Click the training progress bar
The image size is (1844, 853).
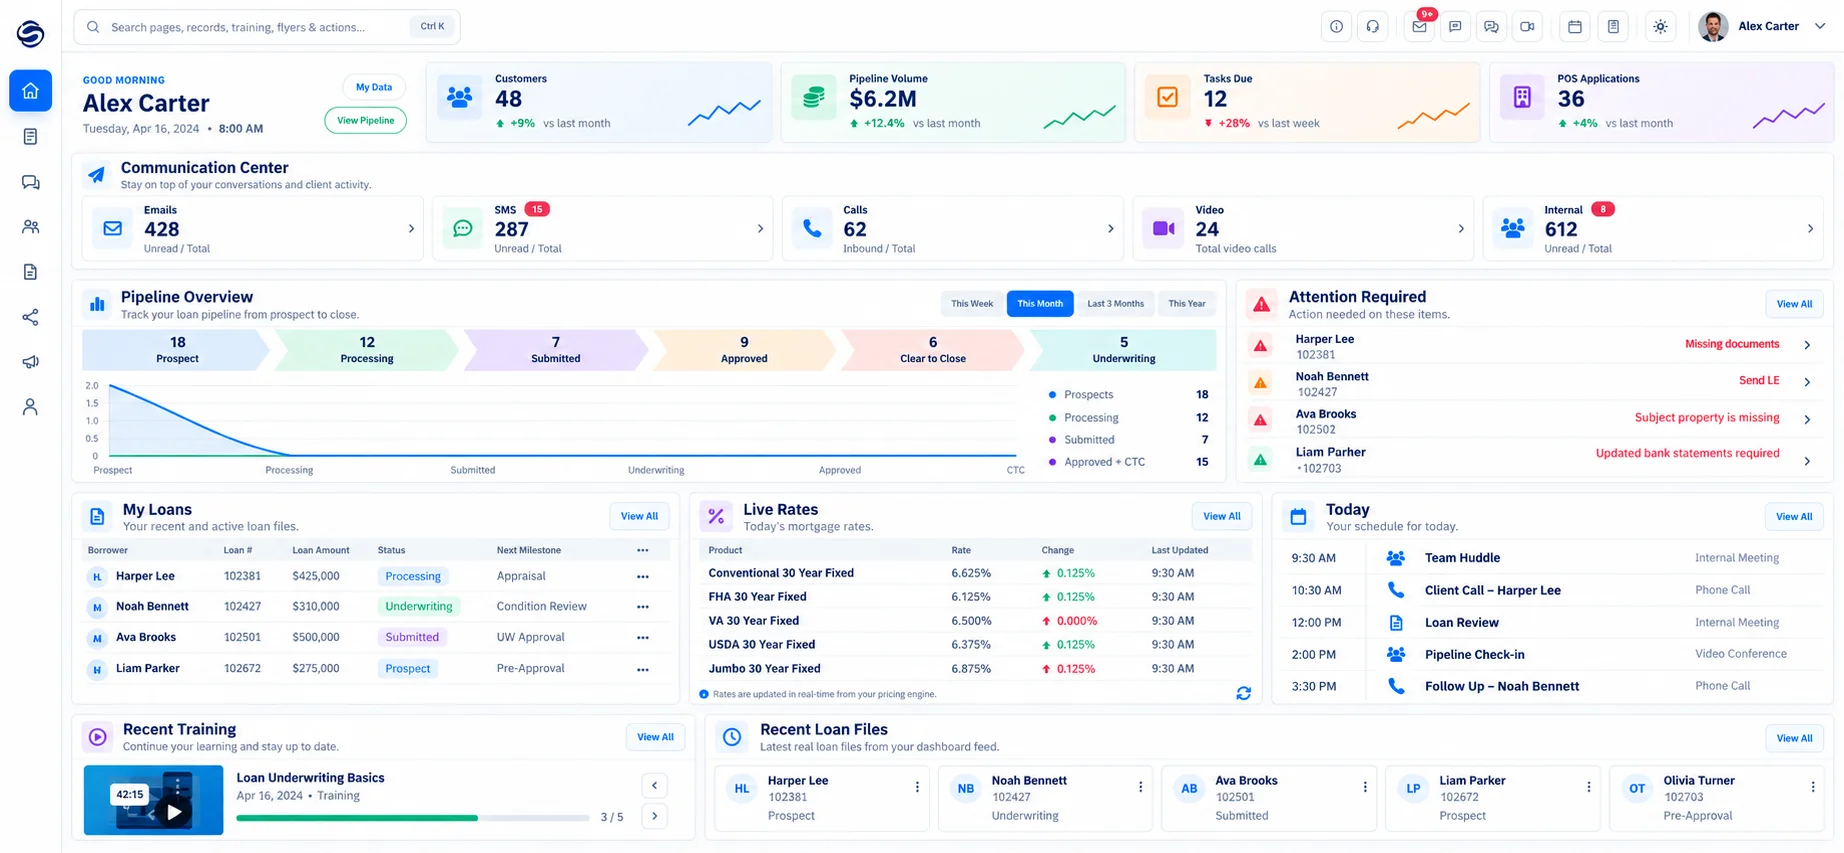tap(412, 818)
